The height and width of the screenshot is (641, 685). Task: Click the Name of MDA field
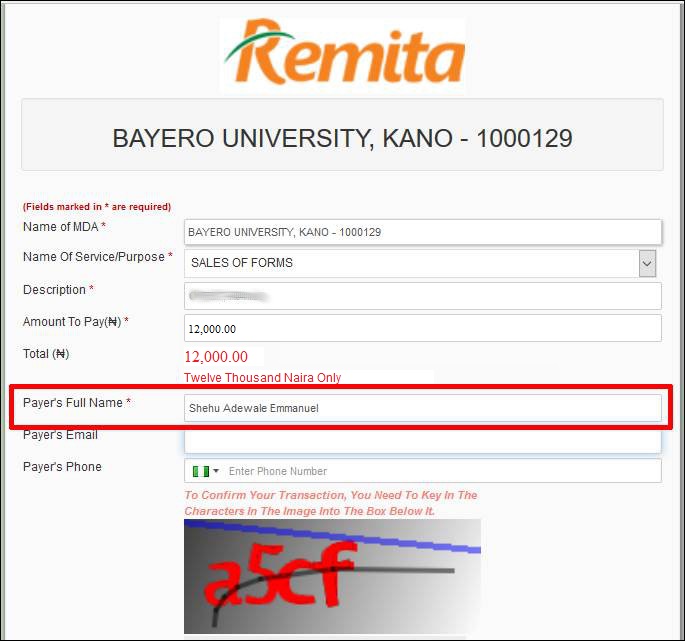click(x=422, y=232)
